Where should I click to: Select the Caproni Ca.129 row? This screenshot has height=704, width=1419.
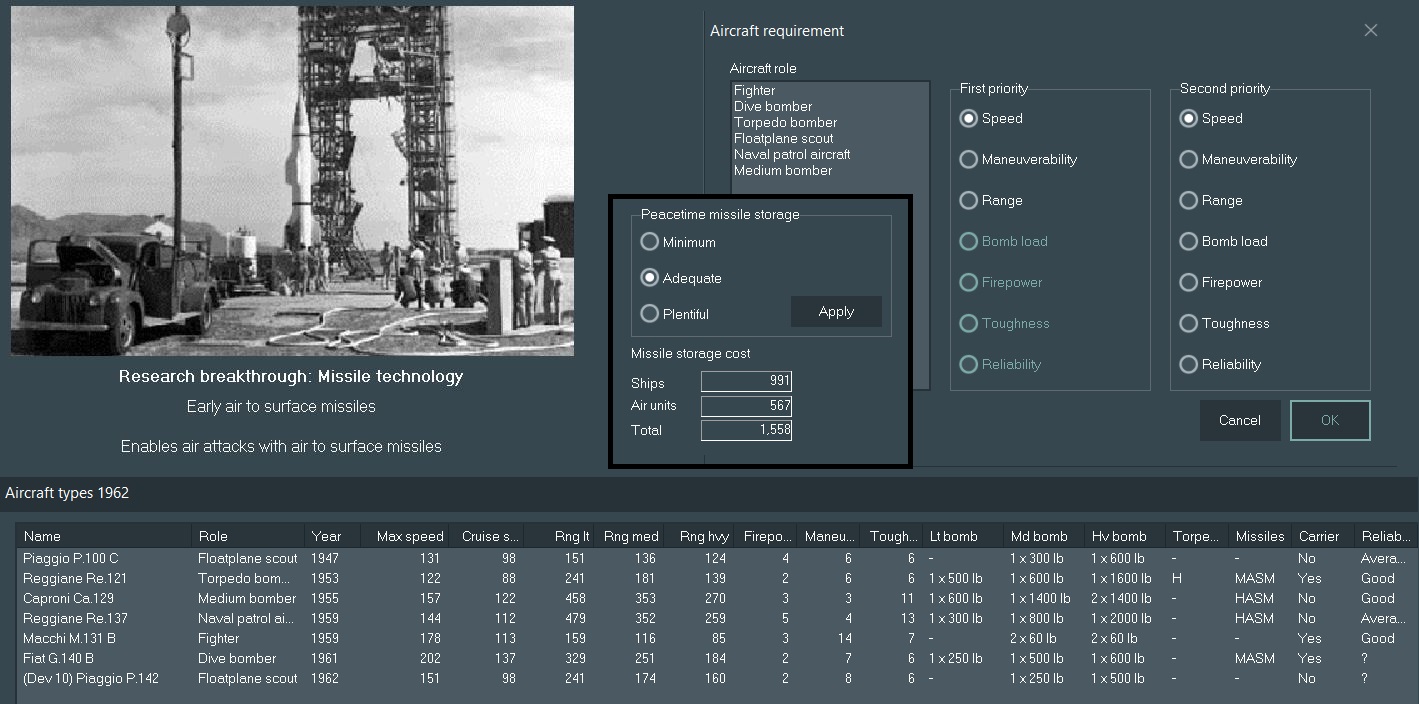tap(718, 598)
